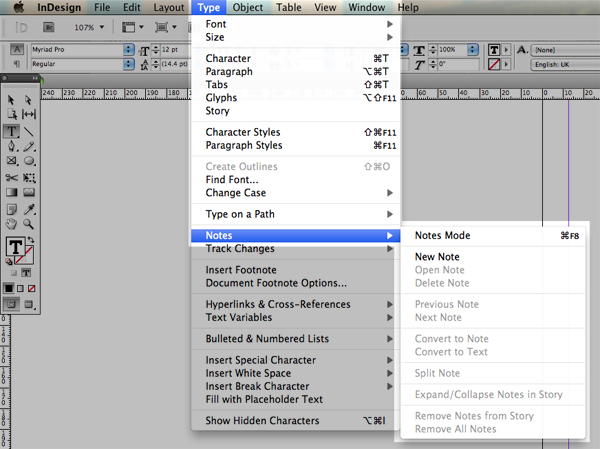This screenshot has width=600, height=449.
Task: Open the Object menu
Action: [248, 7]
